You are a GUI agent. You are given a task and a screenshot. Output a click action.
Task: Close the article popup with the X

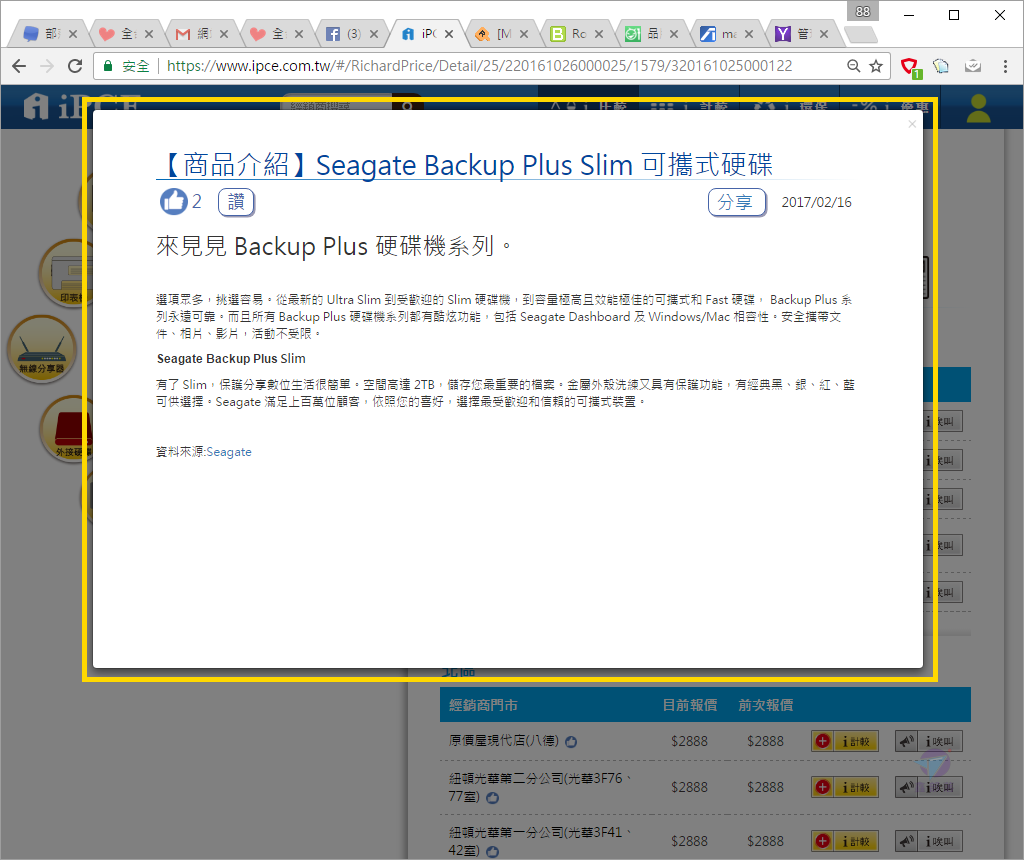(x=912, y=124)
